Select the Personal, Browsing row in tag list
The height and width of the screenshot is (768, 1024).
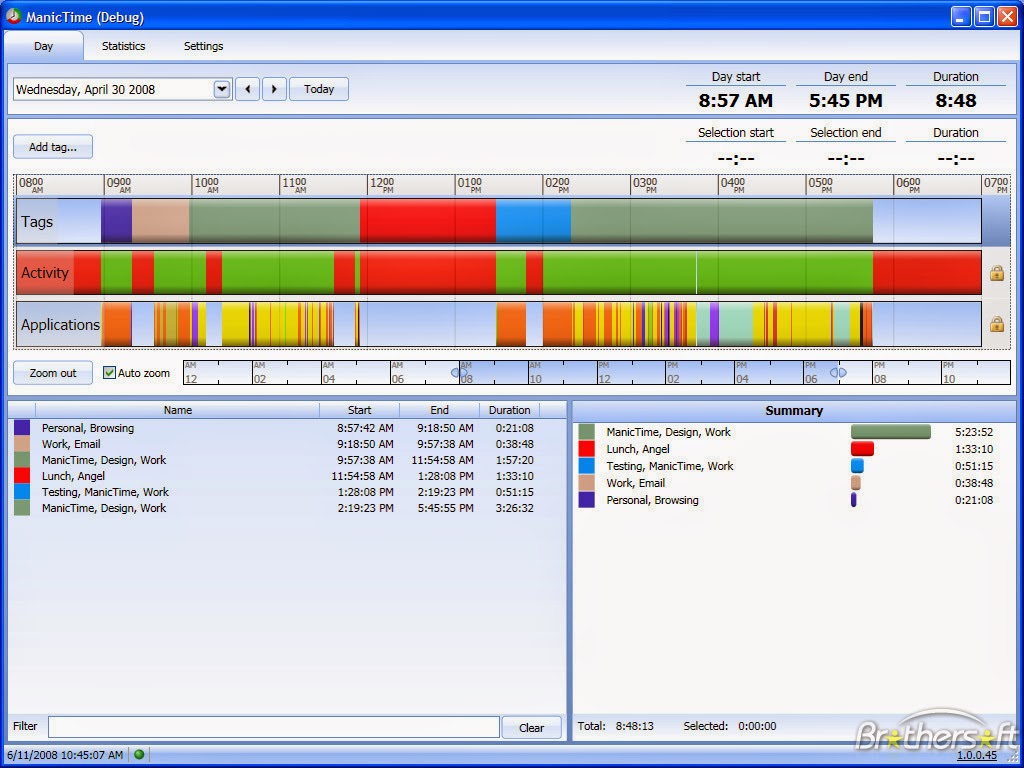(287, 428)
